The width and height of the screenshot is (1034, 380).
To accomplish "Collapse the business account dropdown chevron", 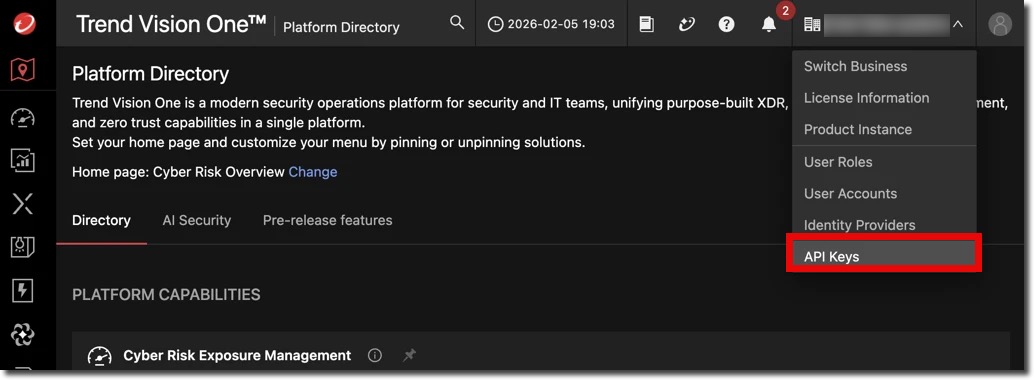I will (x=958, y=24).
